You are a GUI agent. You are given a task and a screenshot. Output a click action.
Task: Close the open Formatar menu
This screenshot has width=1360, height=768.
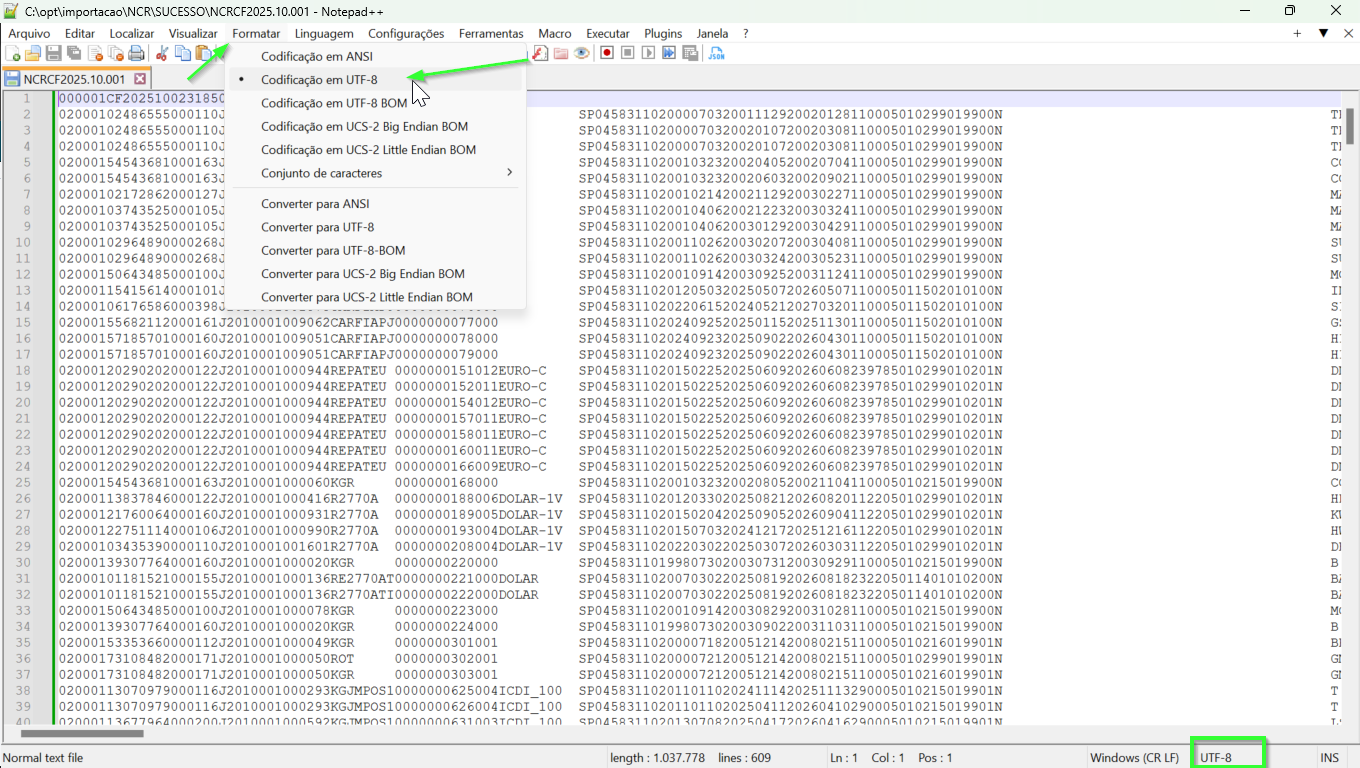click(x=256, y=33)
